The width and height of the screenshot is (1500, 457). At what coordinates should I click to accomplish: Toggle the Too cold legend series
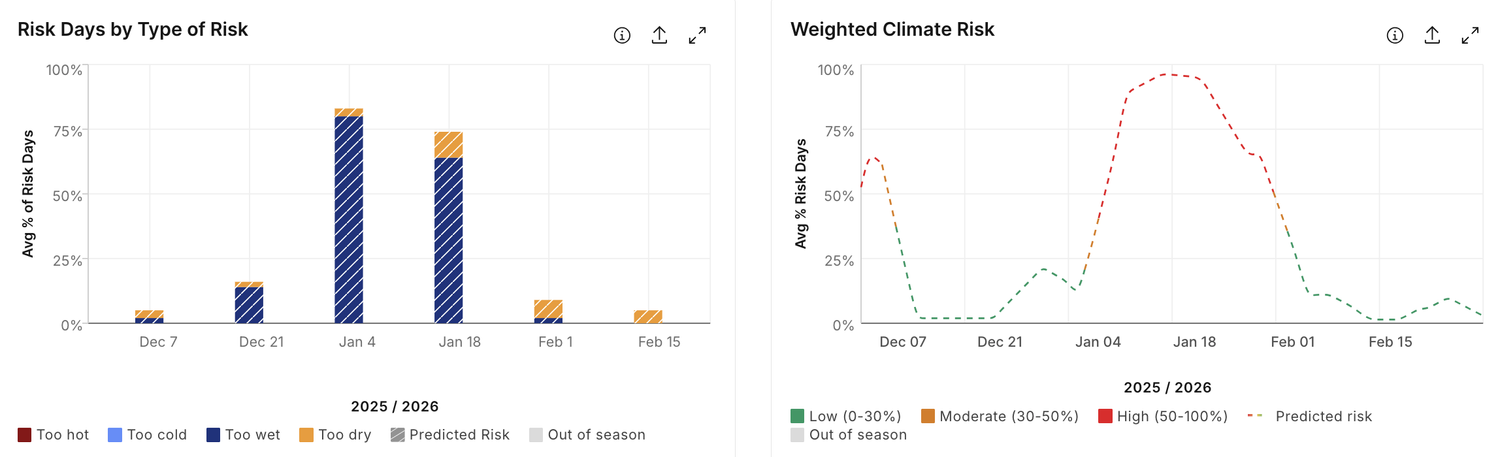[149, 435]
